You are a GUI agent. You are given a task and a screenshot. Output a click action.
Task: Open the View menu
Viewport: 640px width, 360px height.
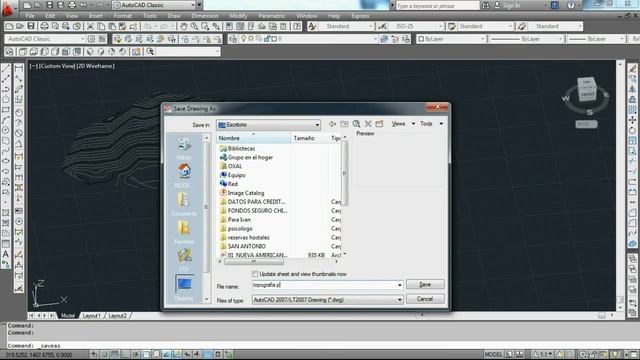coord(71,16)
